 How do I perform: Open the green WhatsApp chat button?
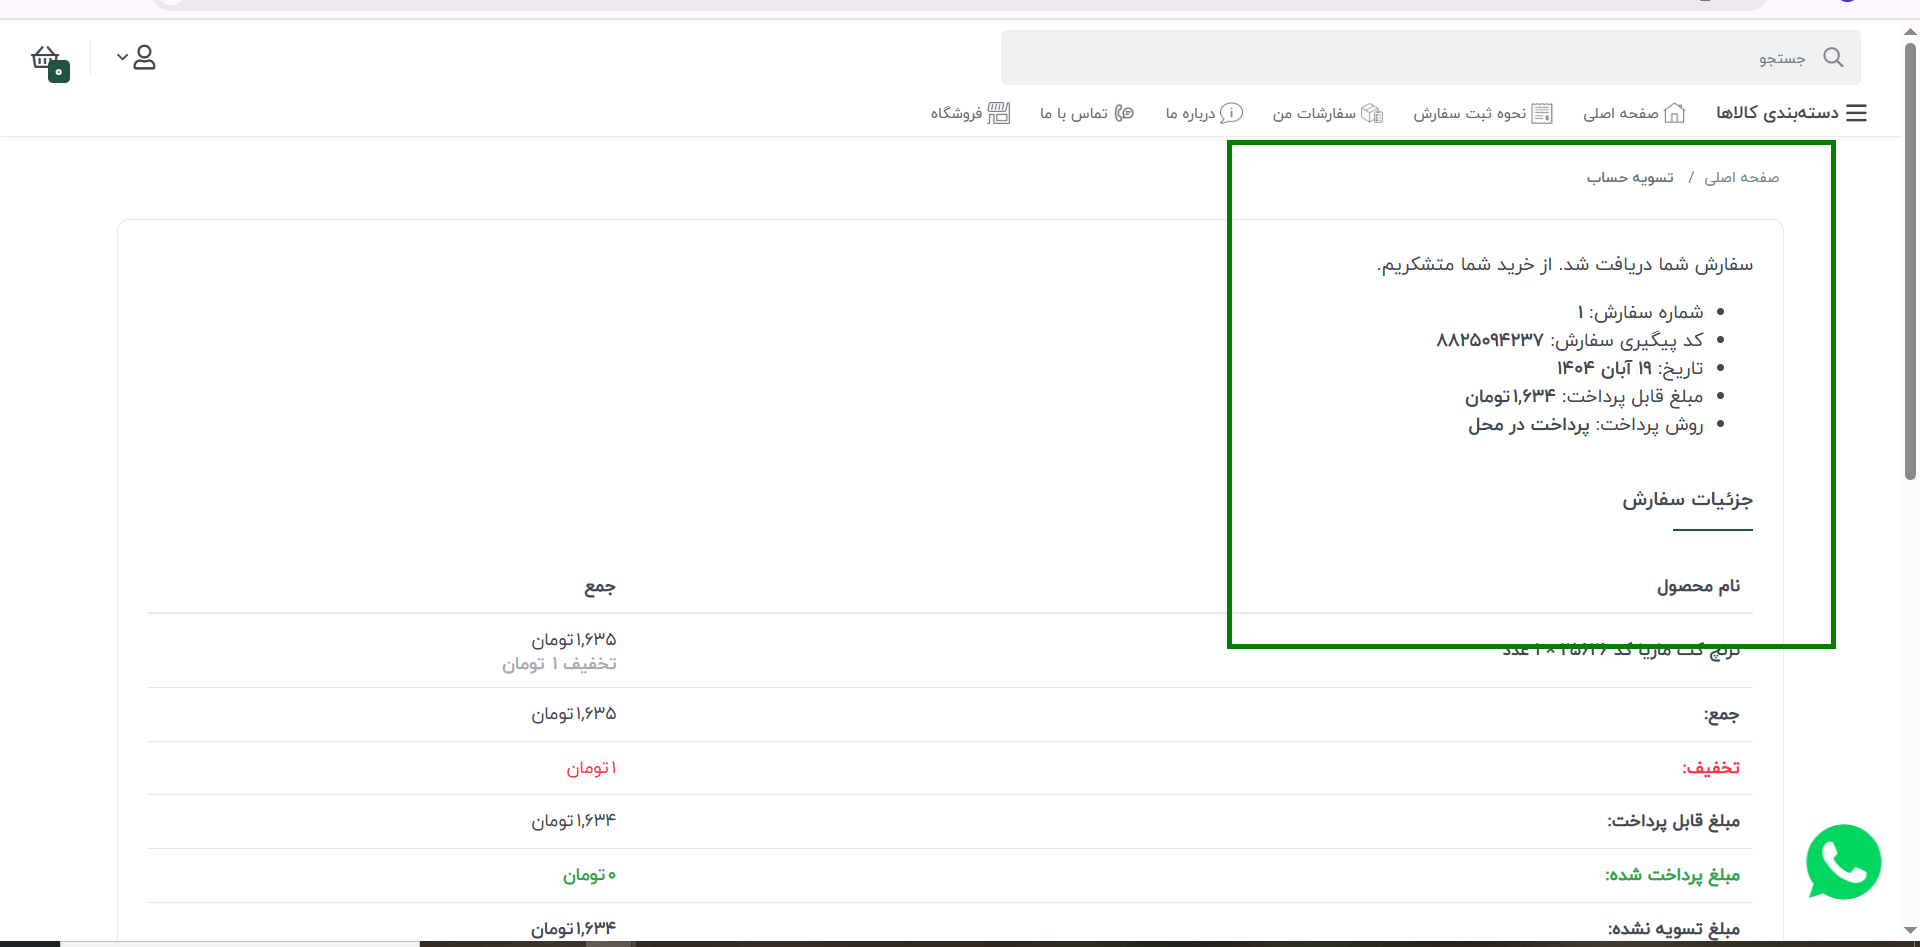[x=1843, y=862]
